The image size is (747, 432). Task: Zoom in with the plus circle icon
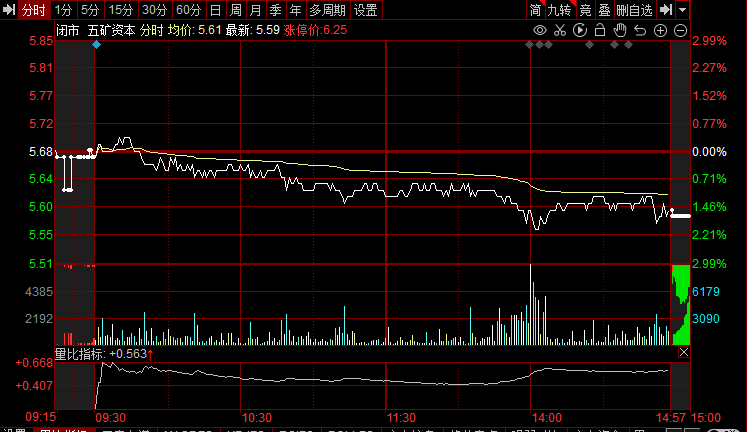[x=660, y=31]
